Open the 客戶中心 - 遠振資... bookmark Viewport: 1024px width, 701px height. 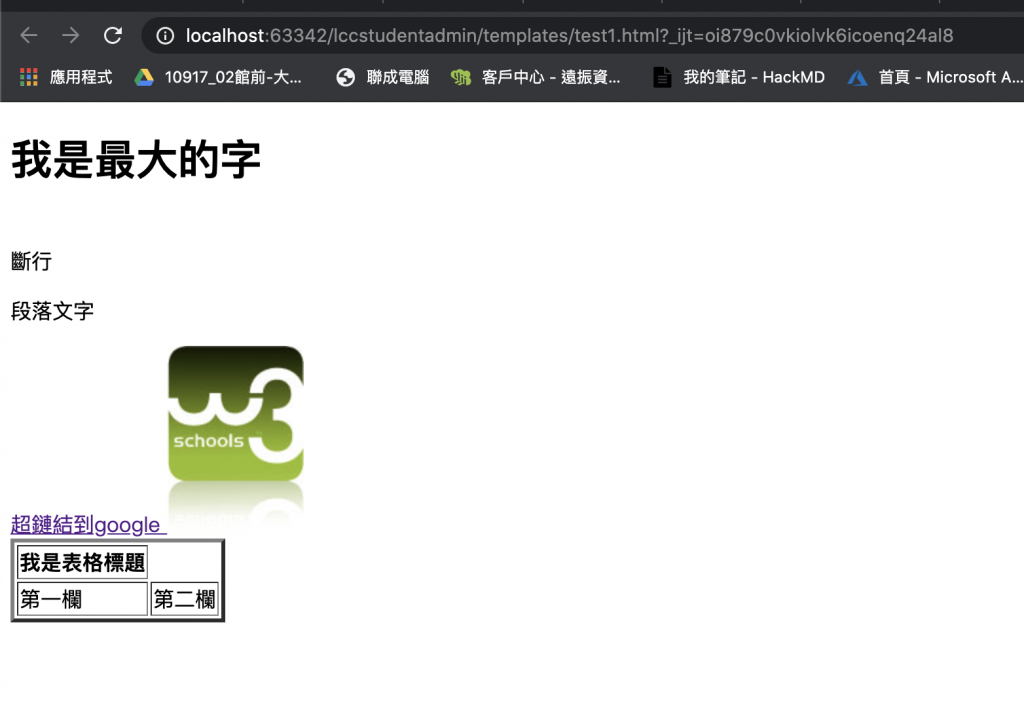tap(551, 77)
